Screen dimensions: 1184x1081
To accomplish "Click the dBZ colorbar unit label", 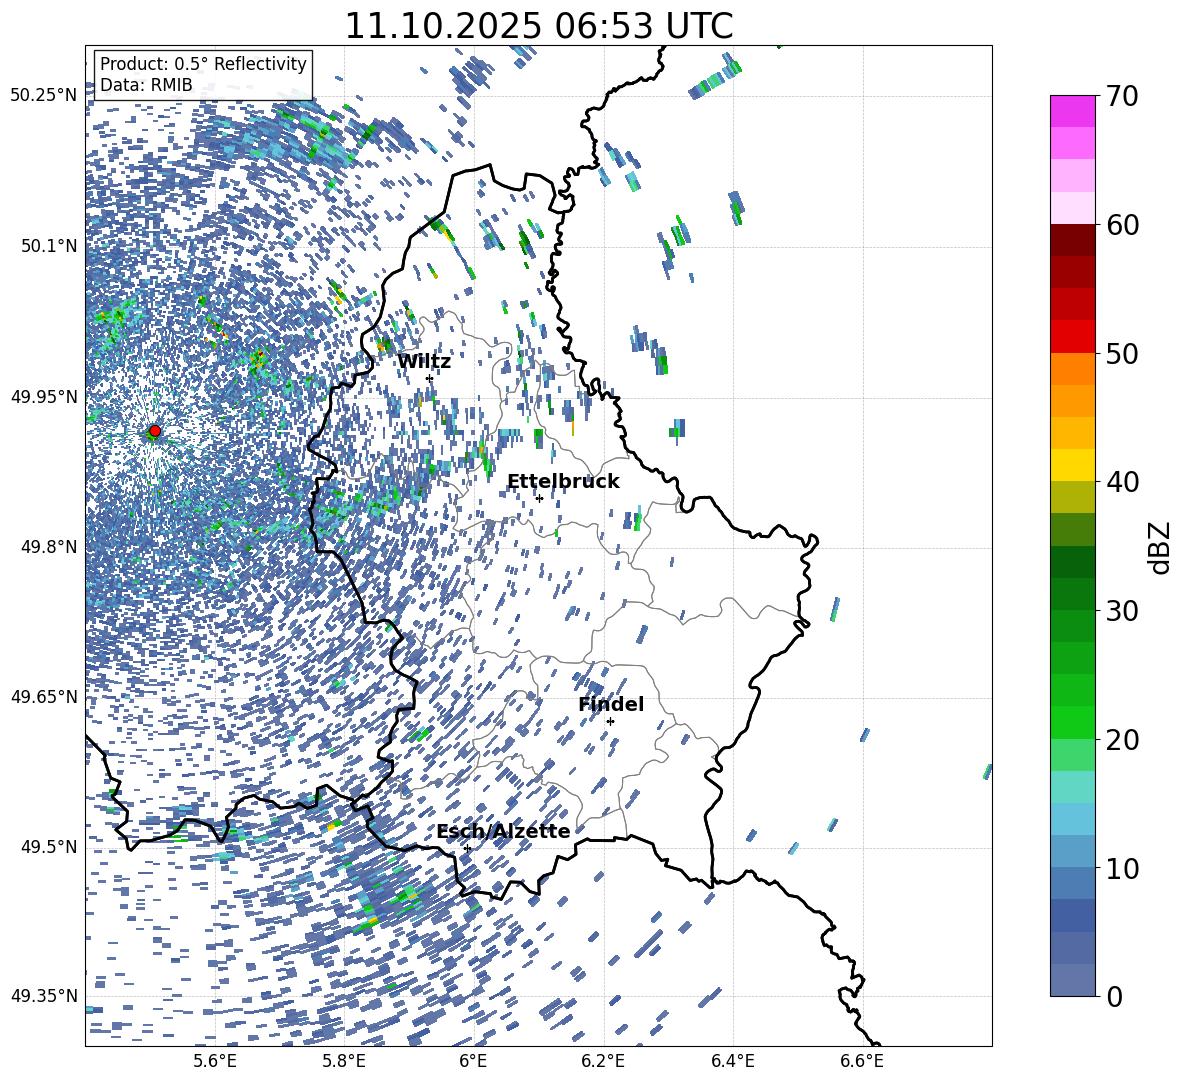I will tap(1161, 547).
